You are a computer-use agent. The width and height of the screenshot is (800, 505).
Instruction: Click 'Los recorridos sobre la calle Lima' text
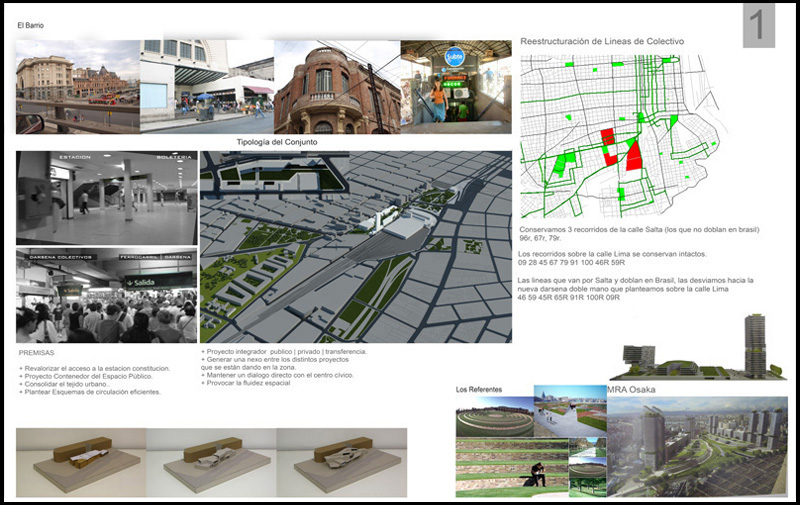point(612,254)
